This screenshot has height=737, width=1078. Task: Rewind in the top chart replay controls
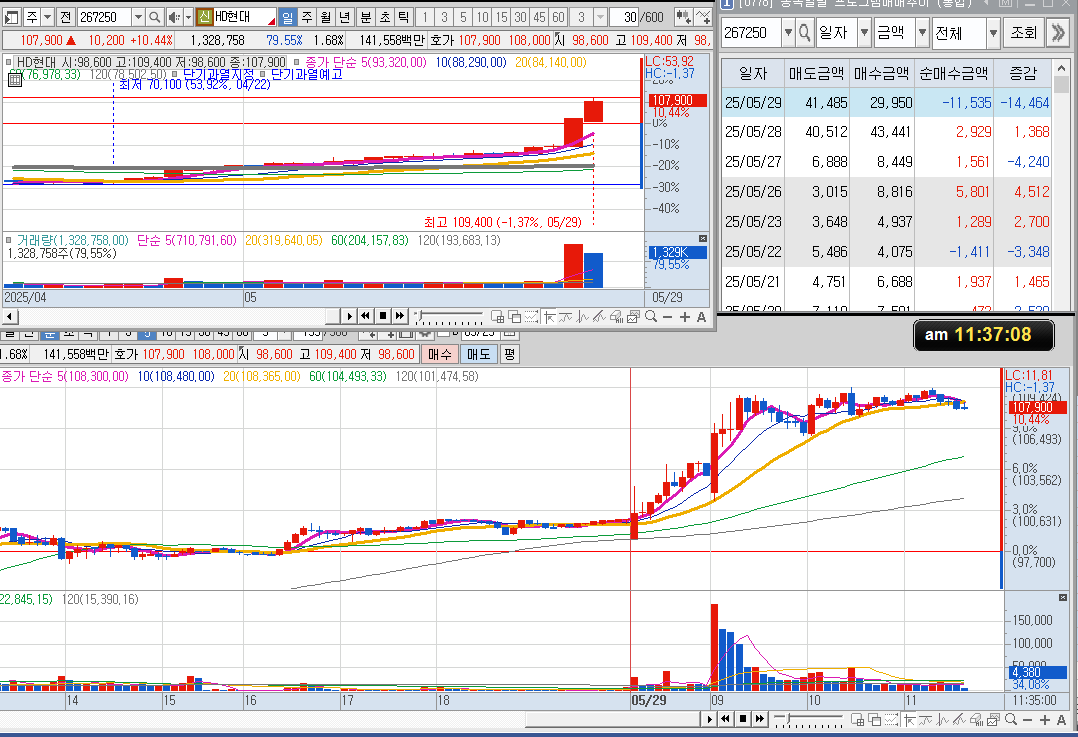tap(366, 316)
